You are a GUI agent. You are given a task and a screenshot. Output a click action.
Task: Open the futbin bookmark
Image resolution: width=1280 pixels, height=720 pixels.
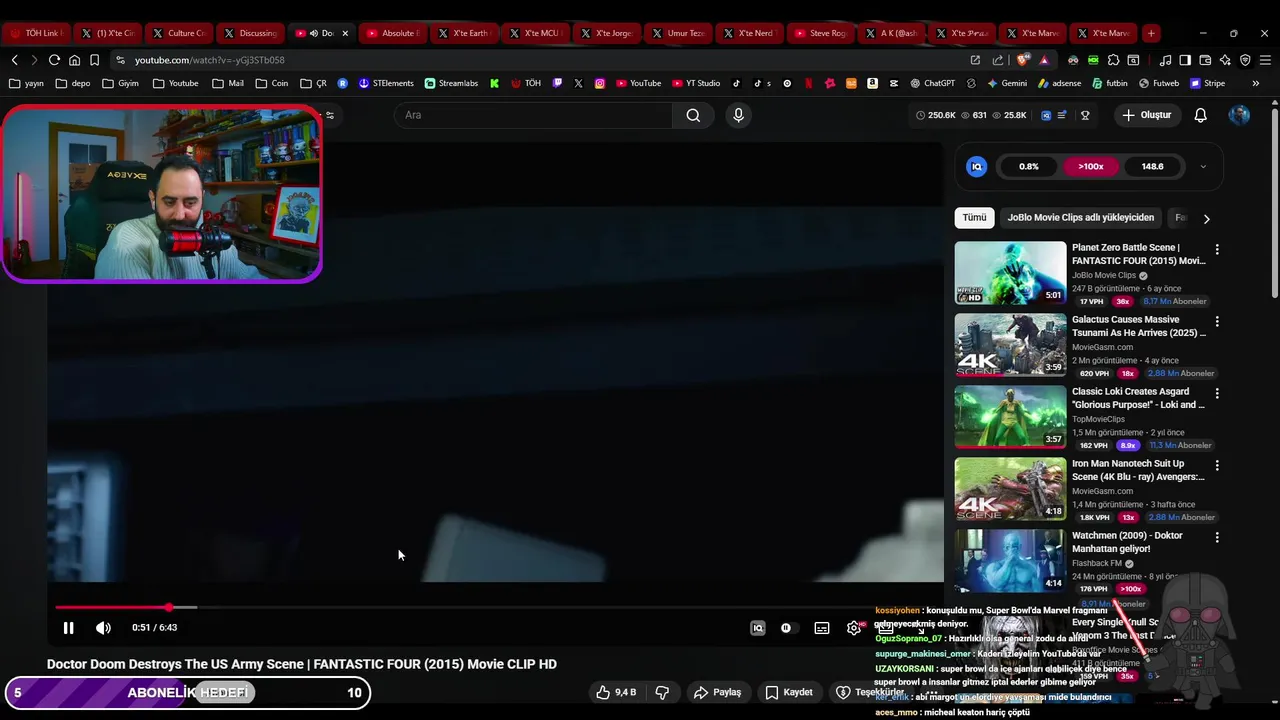click(x=1110, y=83)
